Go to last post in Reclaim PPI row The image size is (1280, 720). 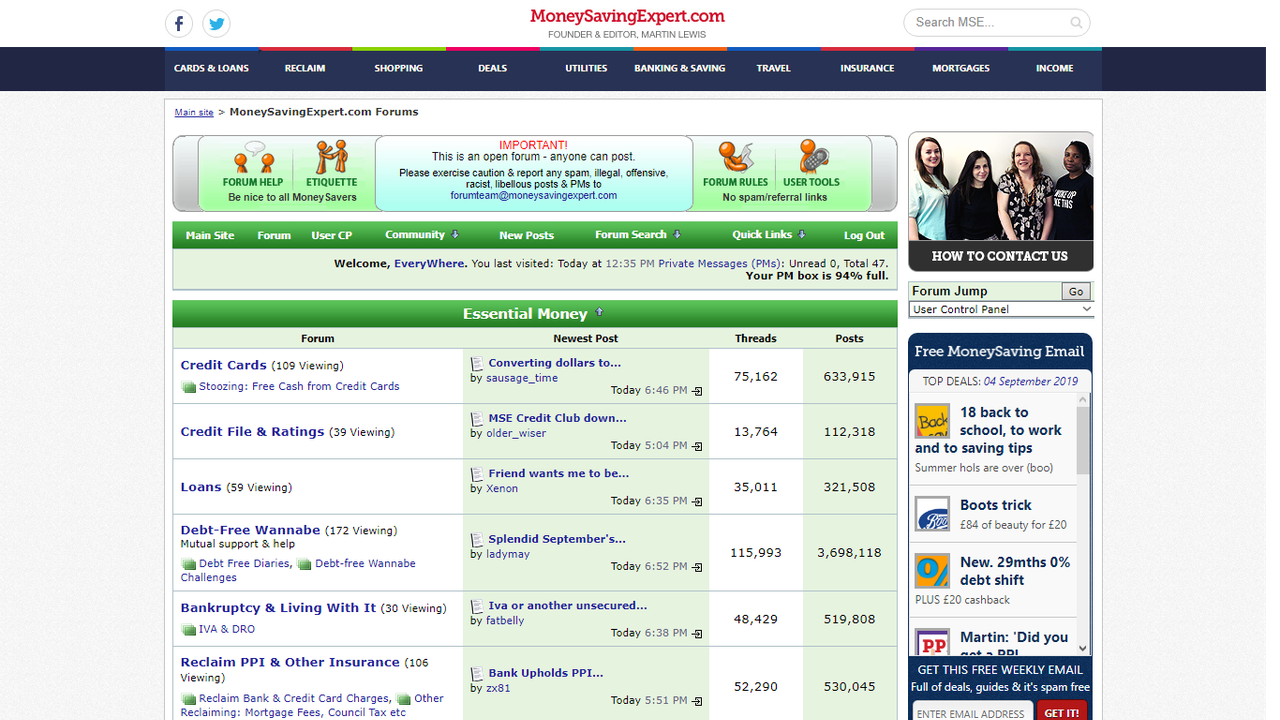click(x=697, y=701)
